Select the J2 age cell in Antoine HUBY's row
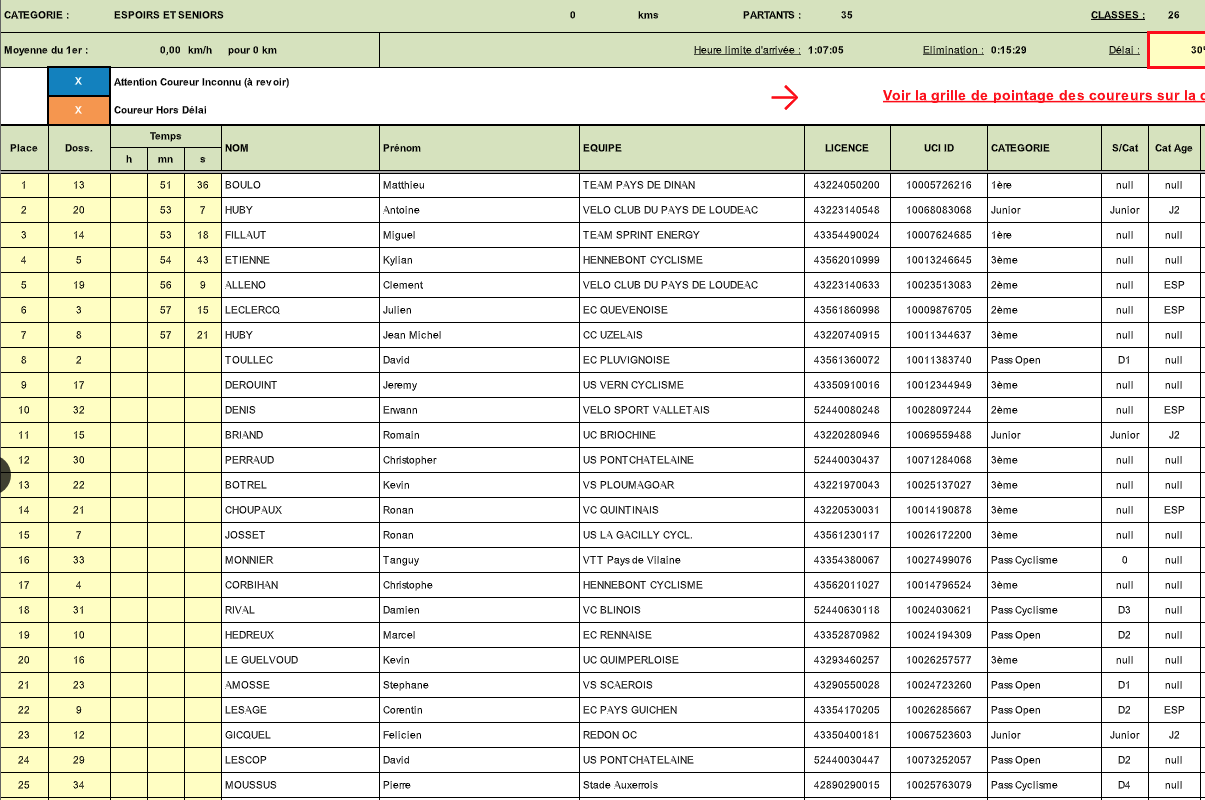The height and width of the screenshot is (800, 1205). click(x=1173, y=210)
